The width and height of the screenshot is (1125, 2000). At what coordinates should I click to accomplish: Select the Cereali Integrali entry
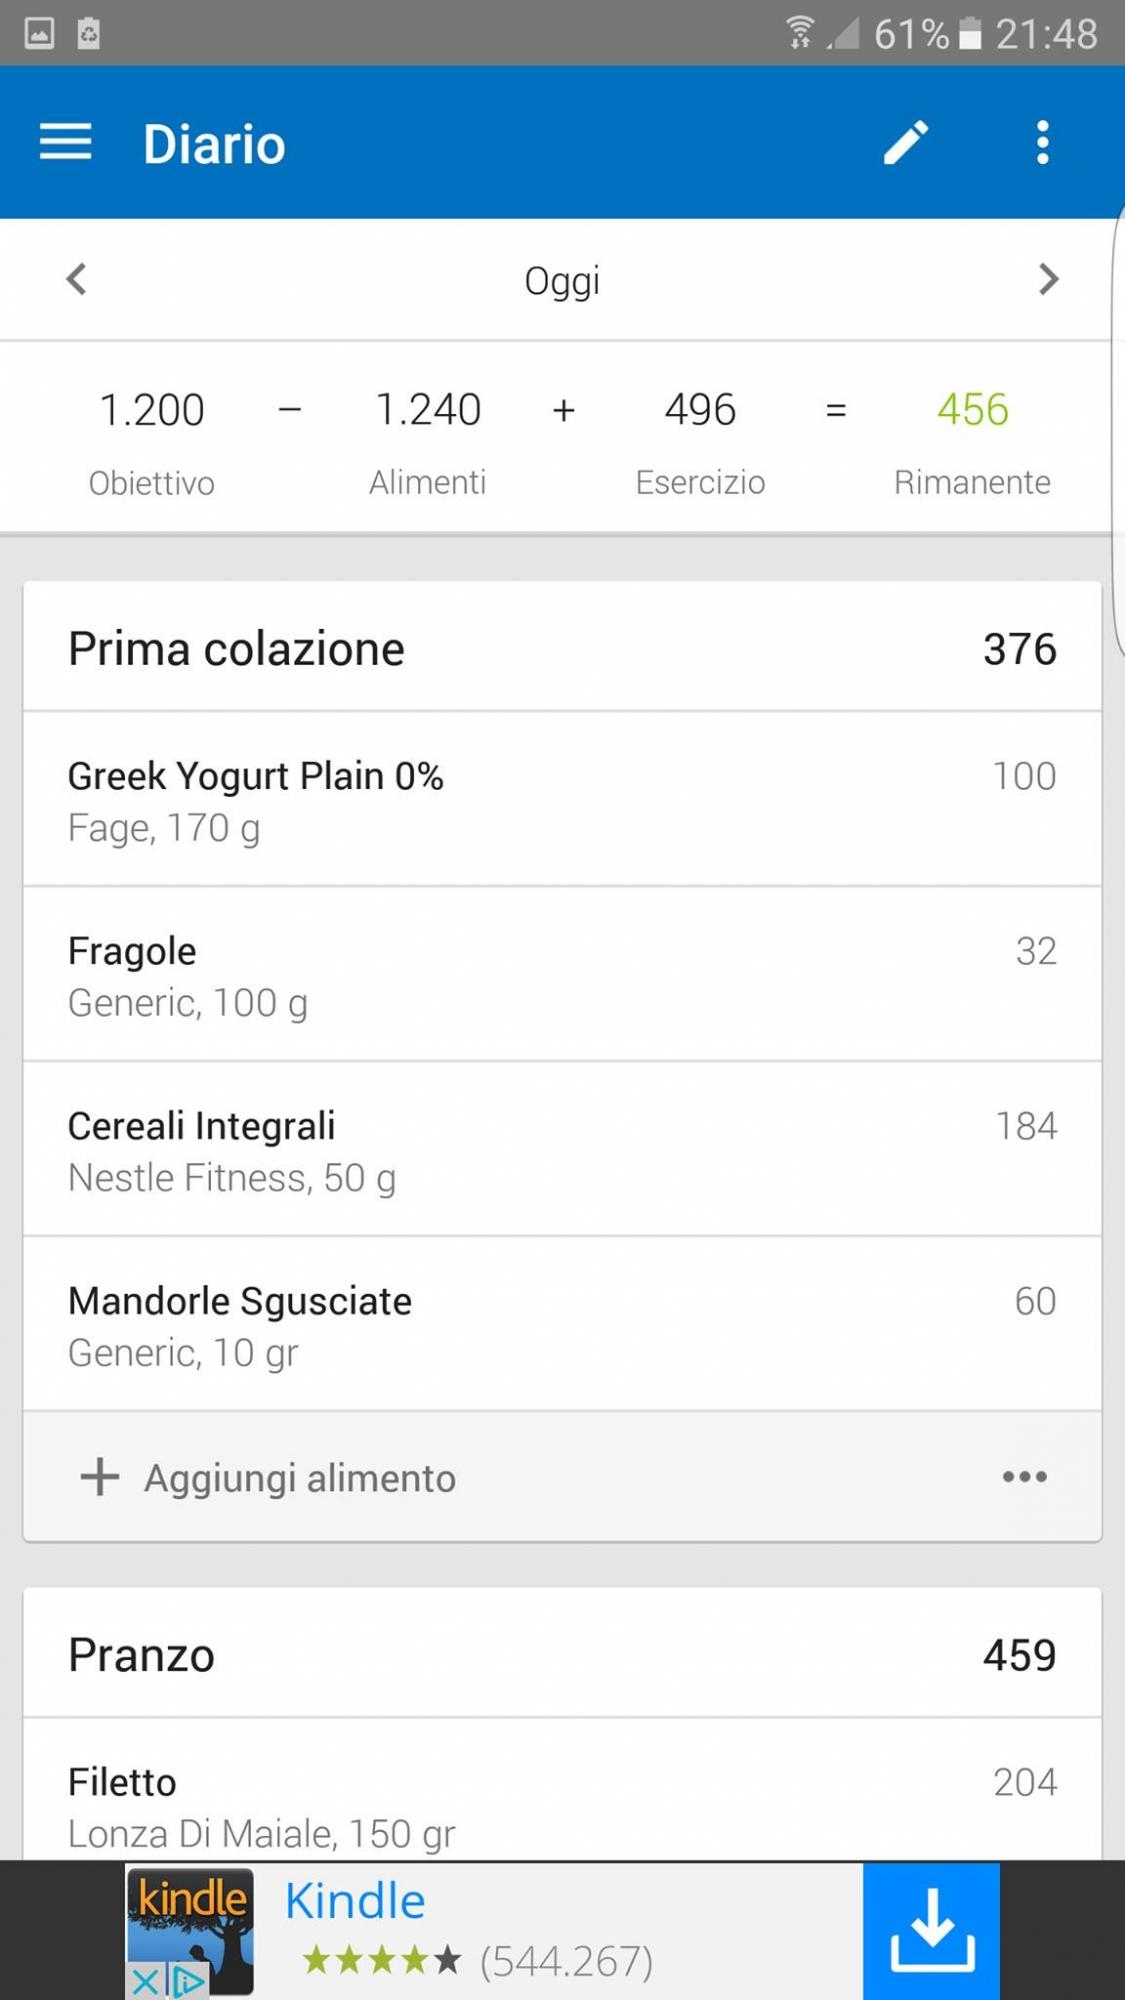(x=562, y=1150)
